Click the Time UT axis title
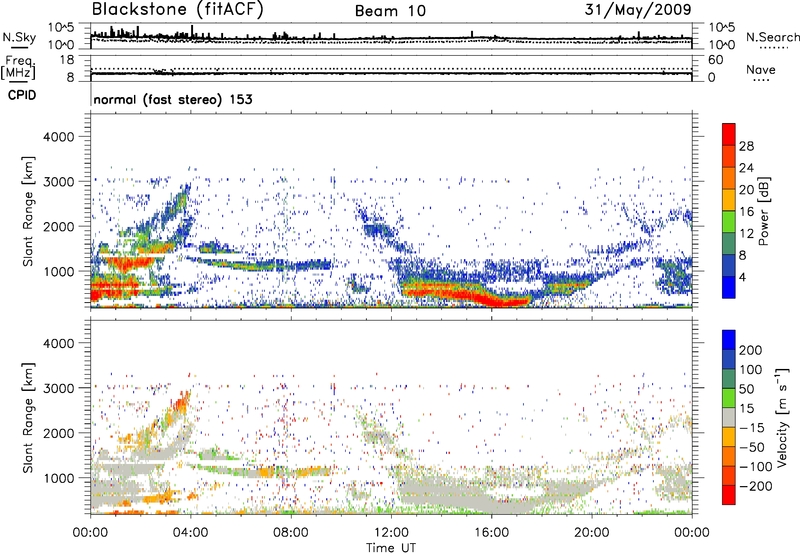 pos(391,547)
